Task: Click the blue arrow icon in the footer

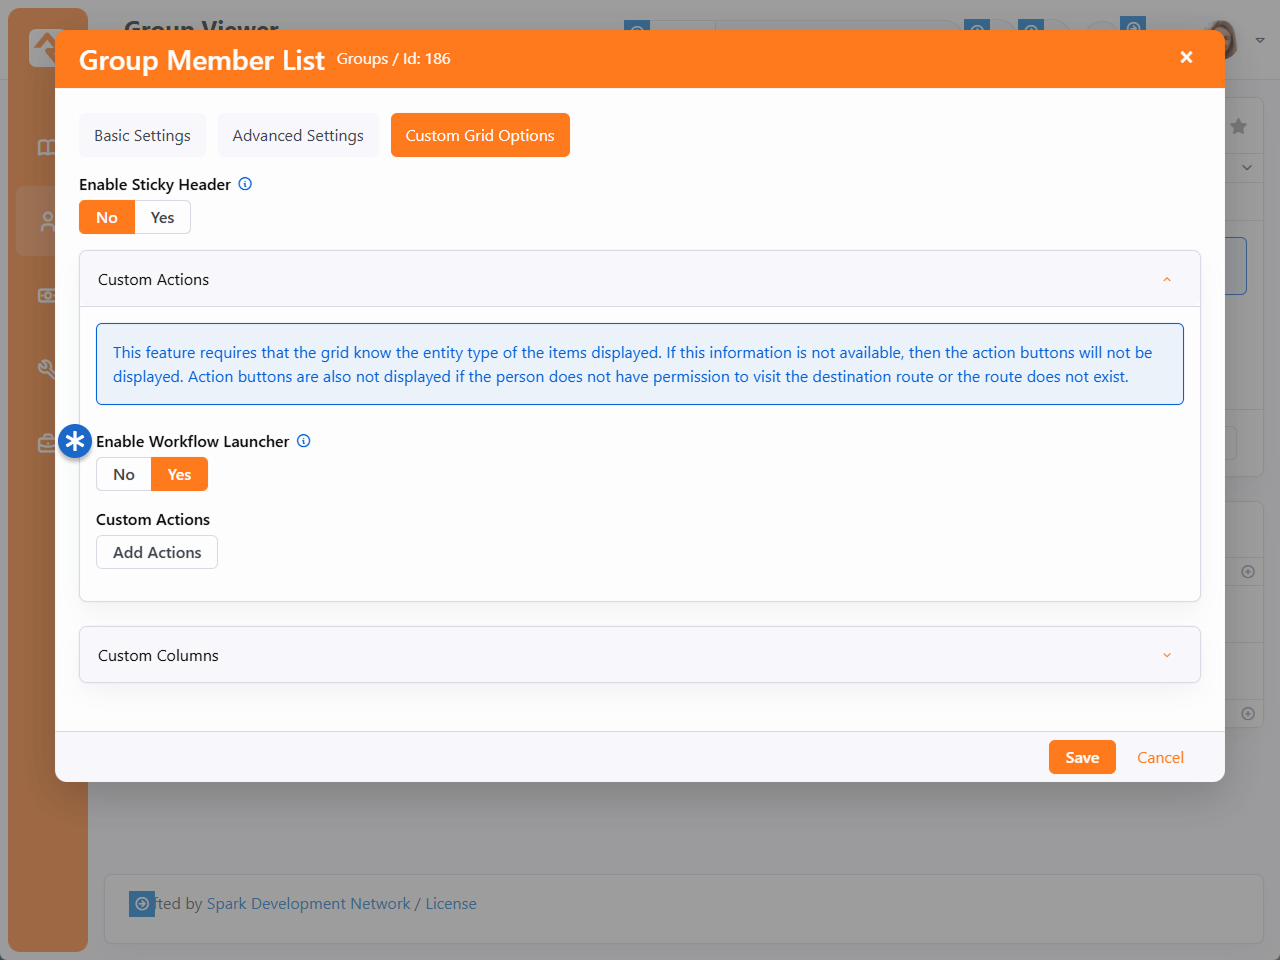Action: coord(142,904)
